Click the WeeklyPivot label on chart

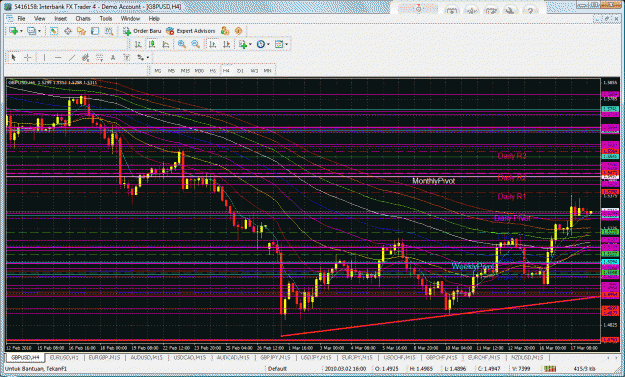pos(473,267)
